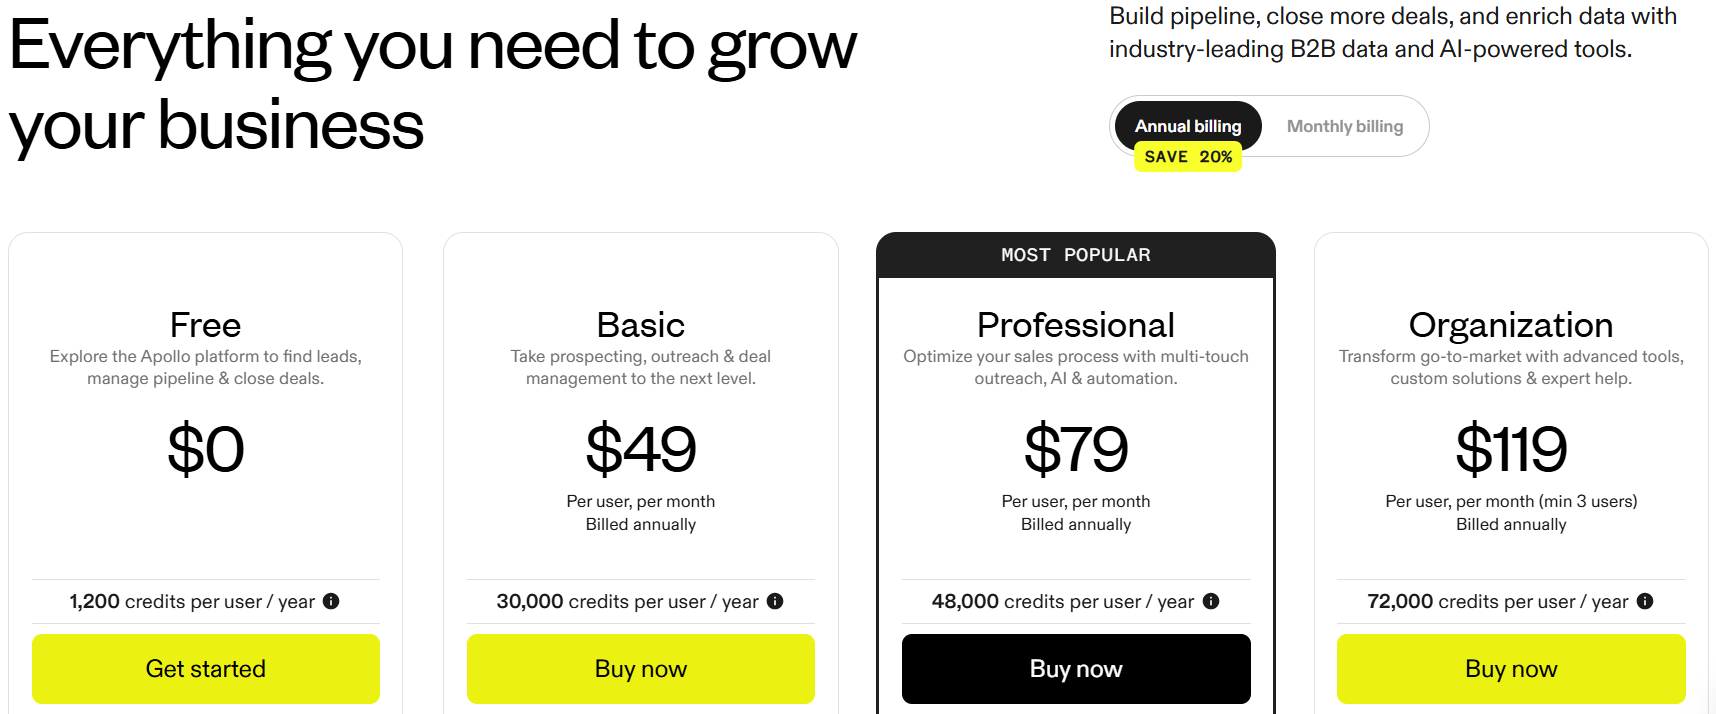
Task: Click the info icon beside 30,000 credits
Action: click(x=777, y=601)
